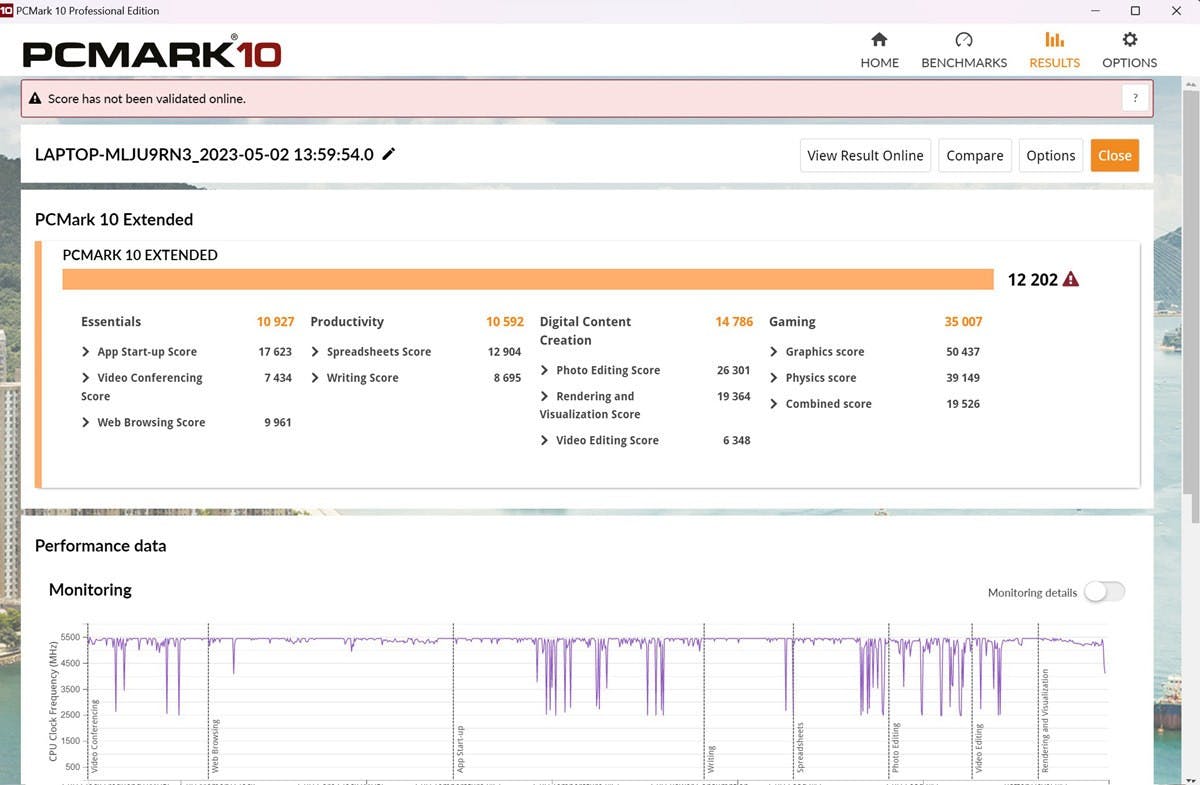
Task: Expand the Spreadsheets Score row
Action: tap(315, 352)
